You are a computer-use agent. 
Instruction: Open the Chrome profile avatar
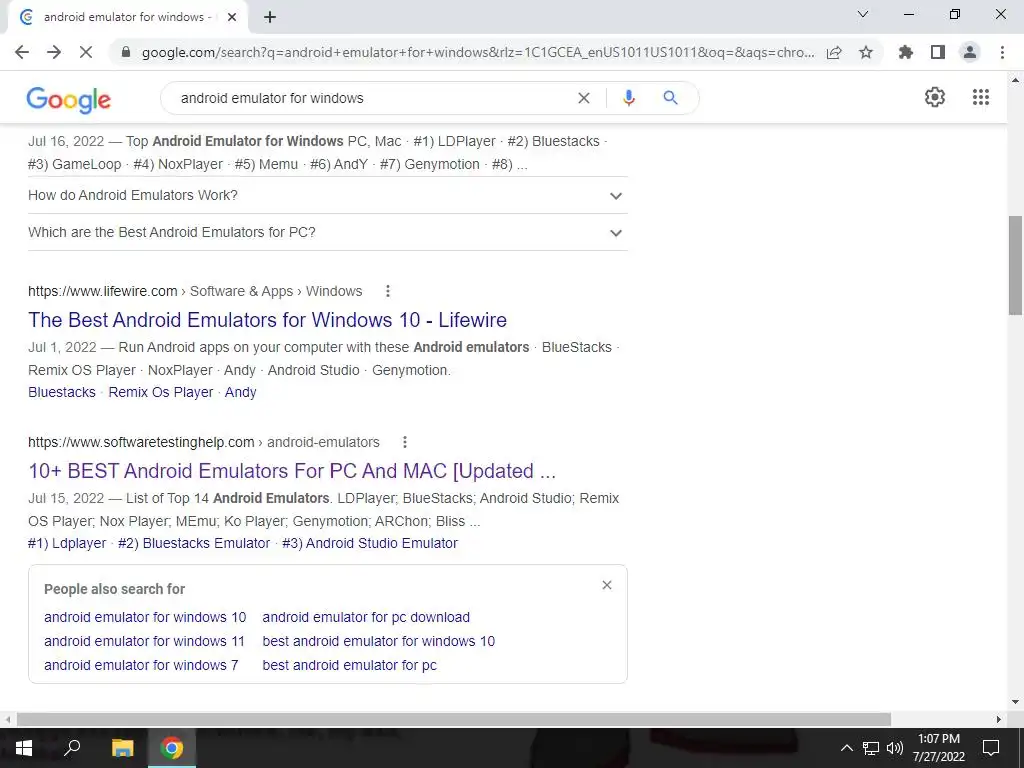[x=970, y=52]
